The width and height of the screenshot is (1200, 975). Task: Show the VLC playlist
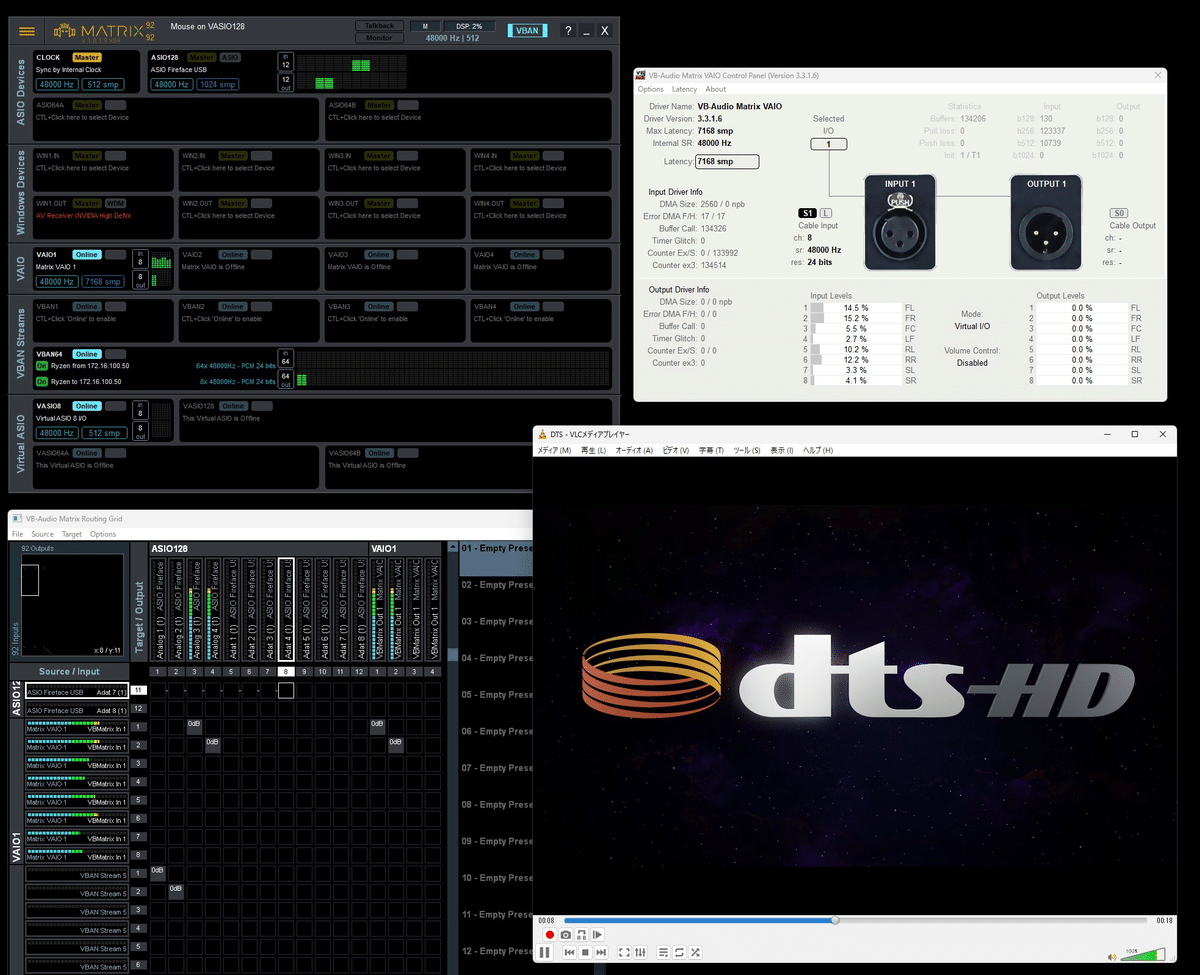point(663,952)
